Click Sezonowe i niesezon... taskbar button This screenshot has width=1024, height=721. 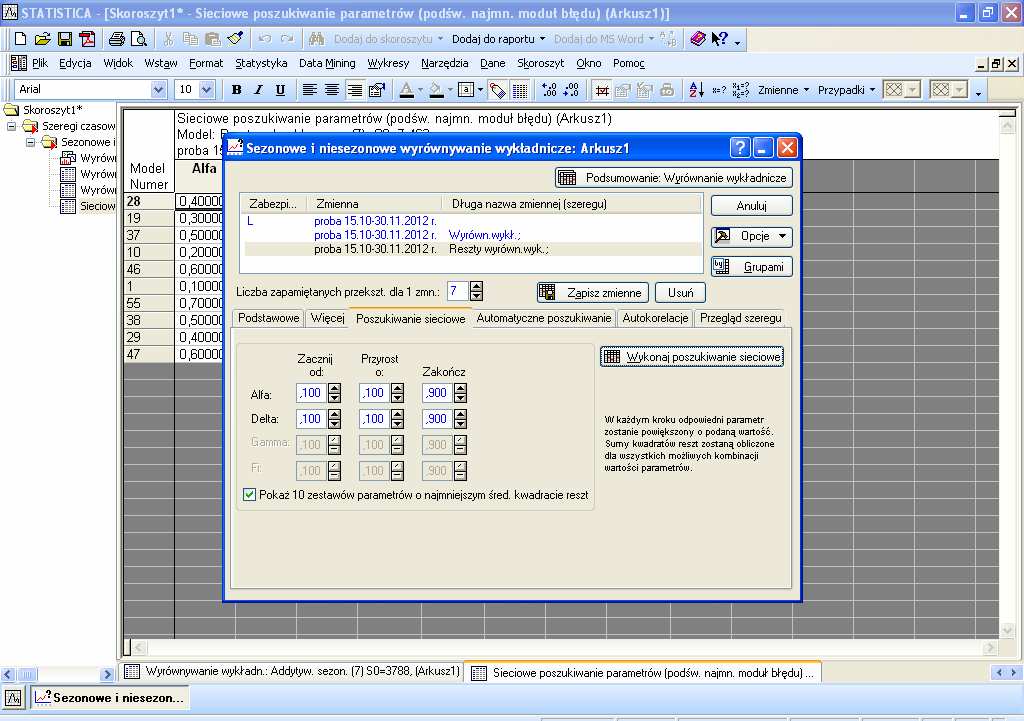[x=110, y=698]
